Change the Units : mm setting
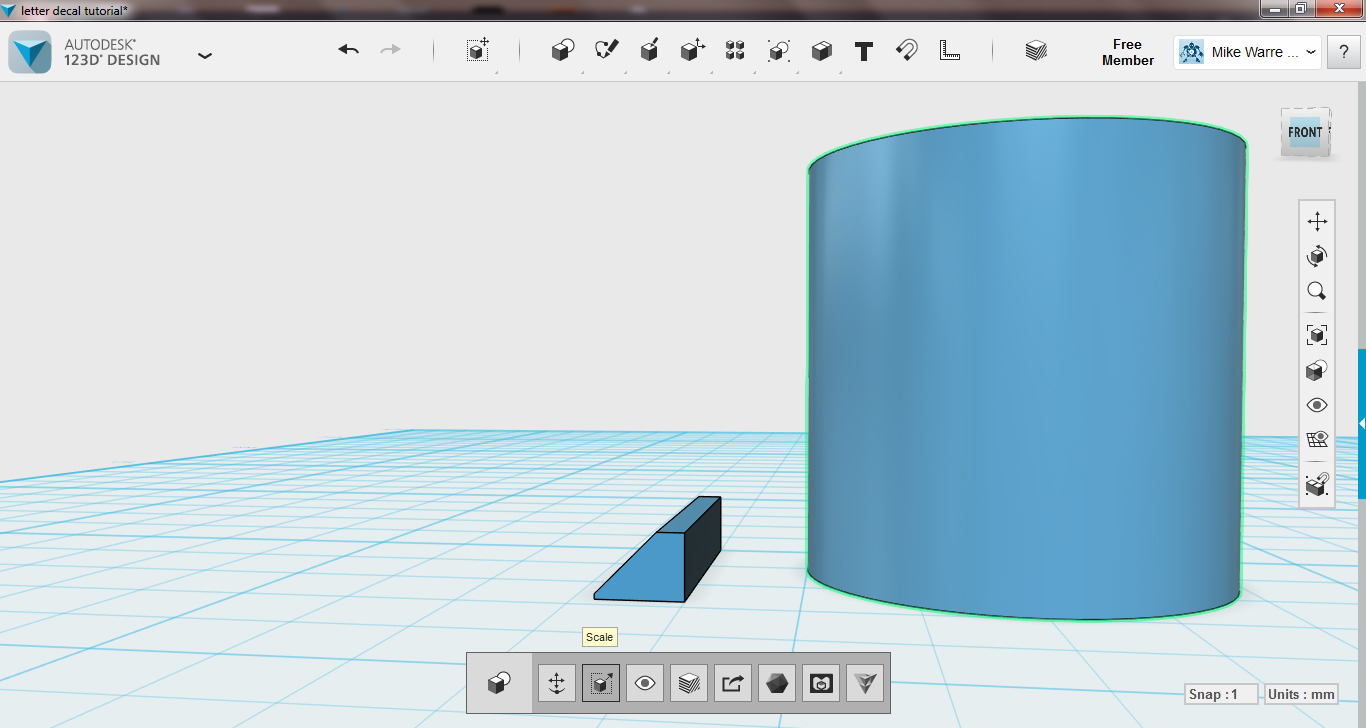1366x728 pixels. click(1301, 694)
